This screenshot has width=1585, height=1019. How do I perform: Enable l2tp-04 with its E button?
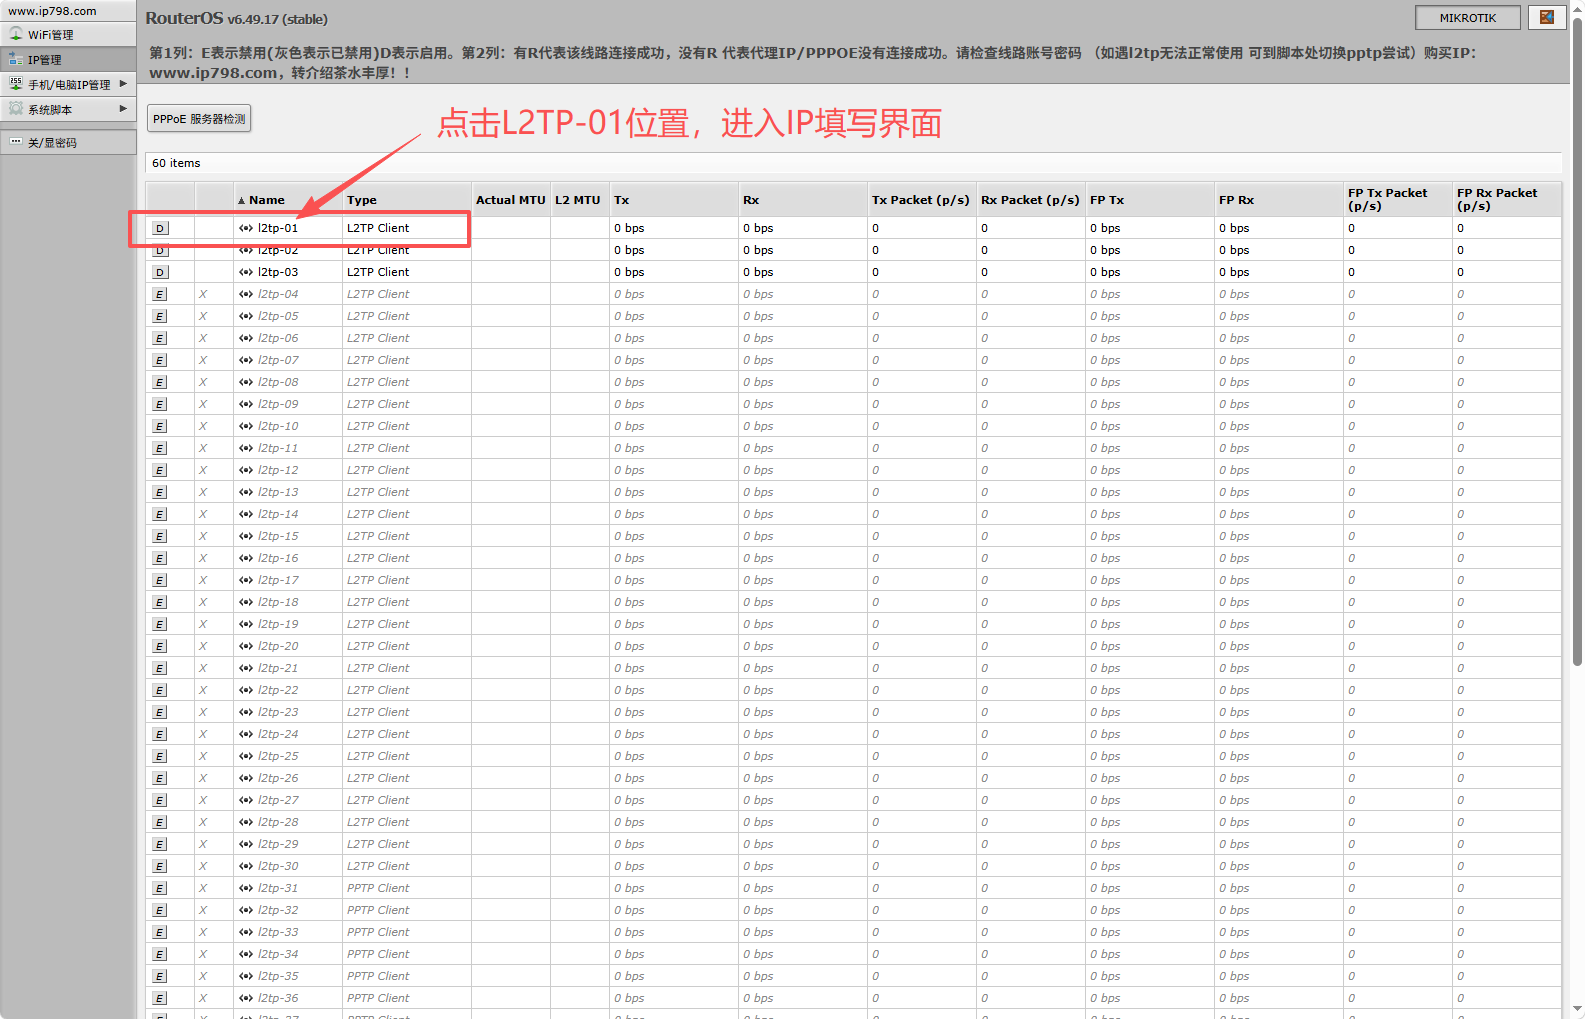point(160,294)
